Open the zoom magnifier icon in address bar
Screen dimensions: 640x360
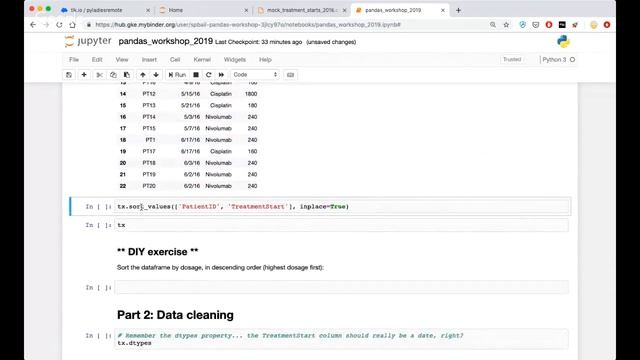pos(493,25)
